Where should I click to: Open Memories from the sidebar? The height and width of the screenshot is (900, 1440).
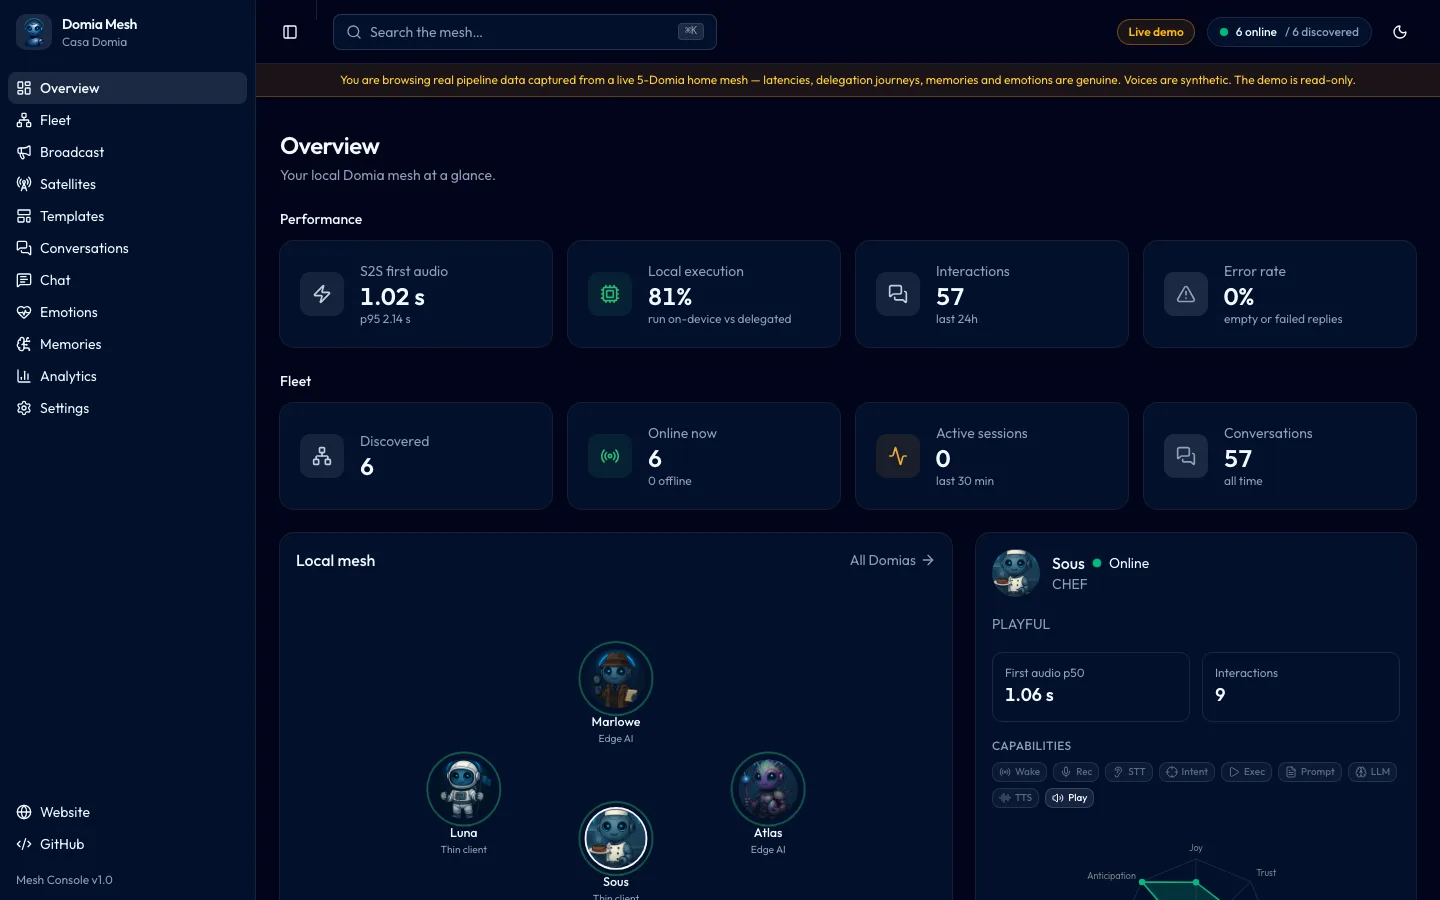click(x=127, y=344)
